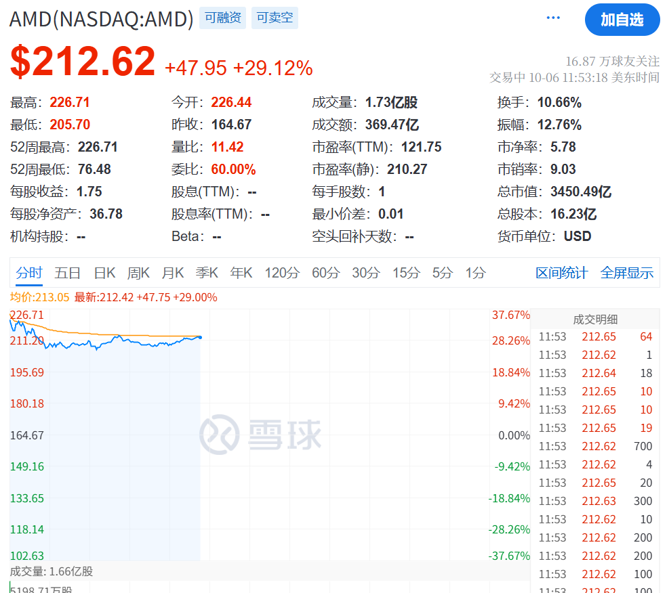Switch to the 15分 interval chart
This screenshot has height=593, width=667.
coord(405,273)
